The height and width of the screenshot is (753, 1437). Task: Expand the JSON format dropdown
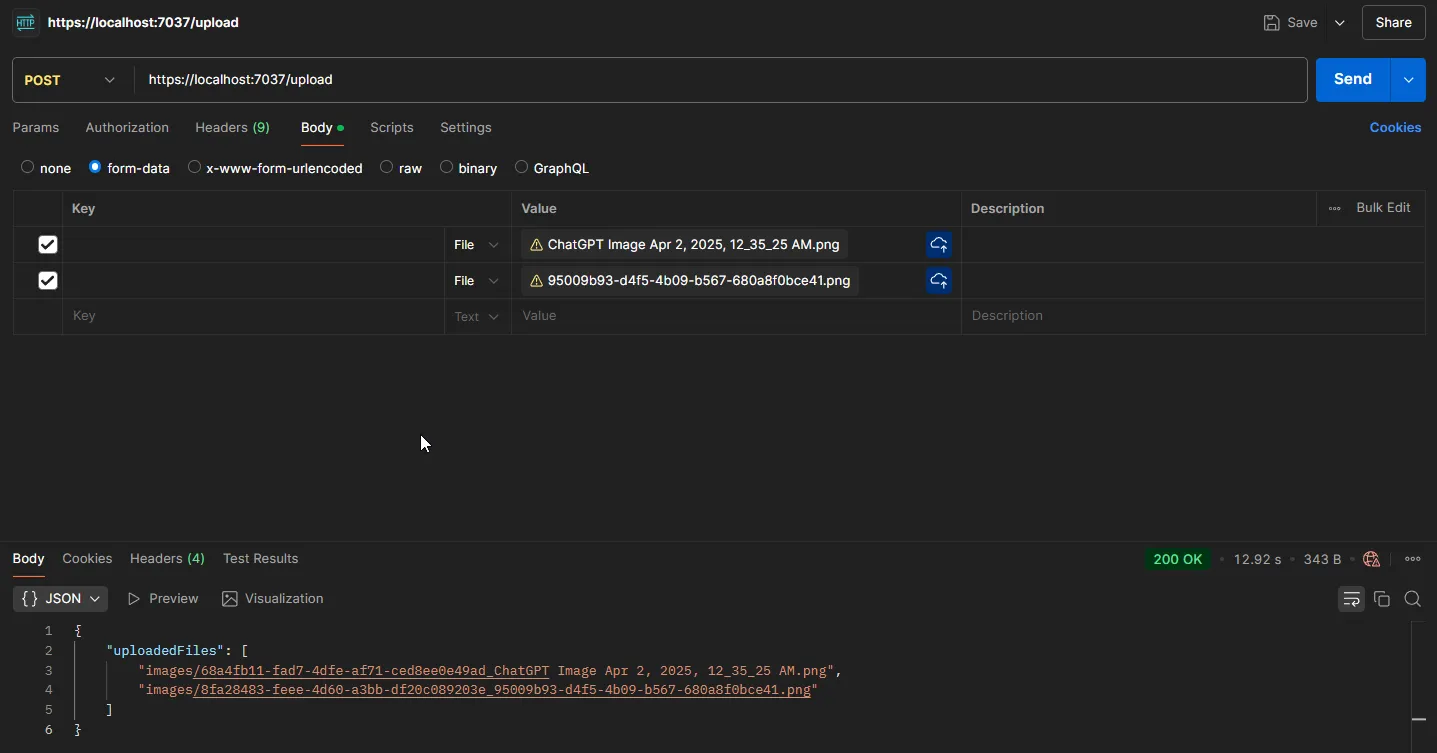point(61,599)
